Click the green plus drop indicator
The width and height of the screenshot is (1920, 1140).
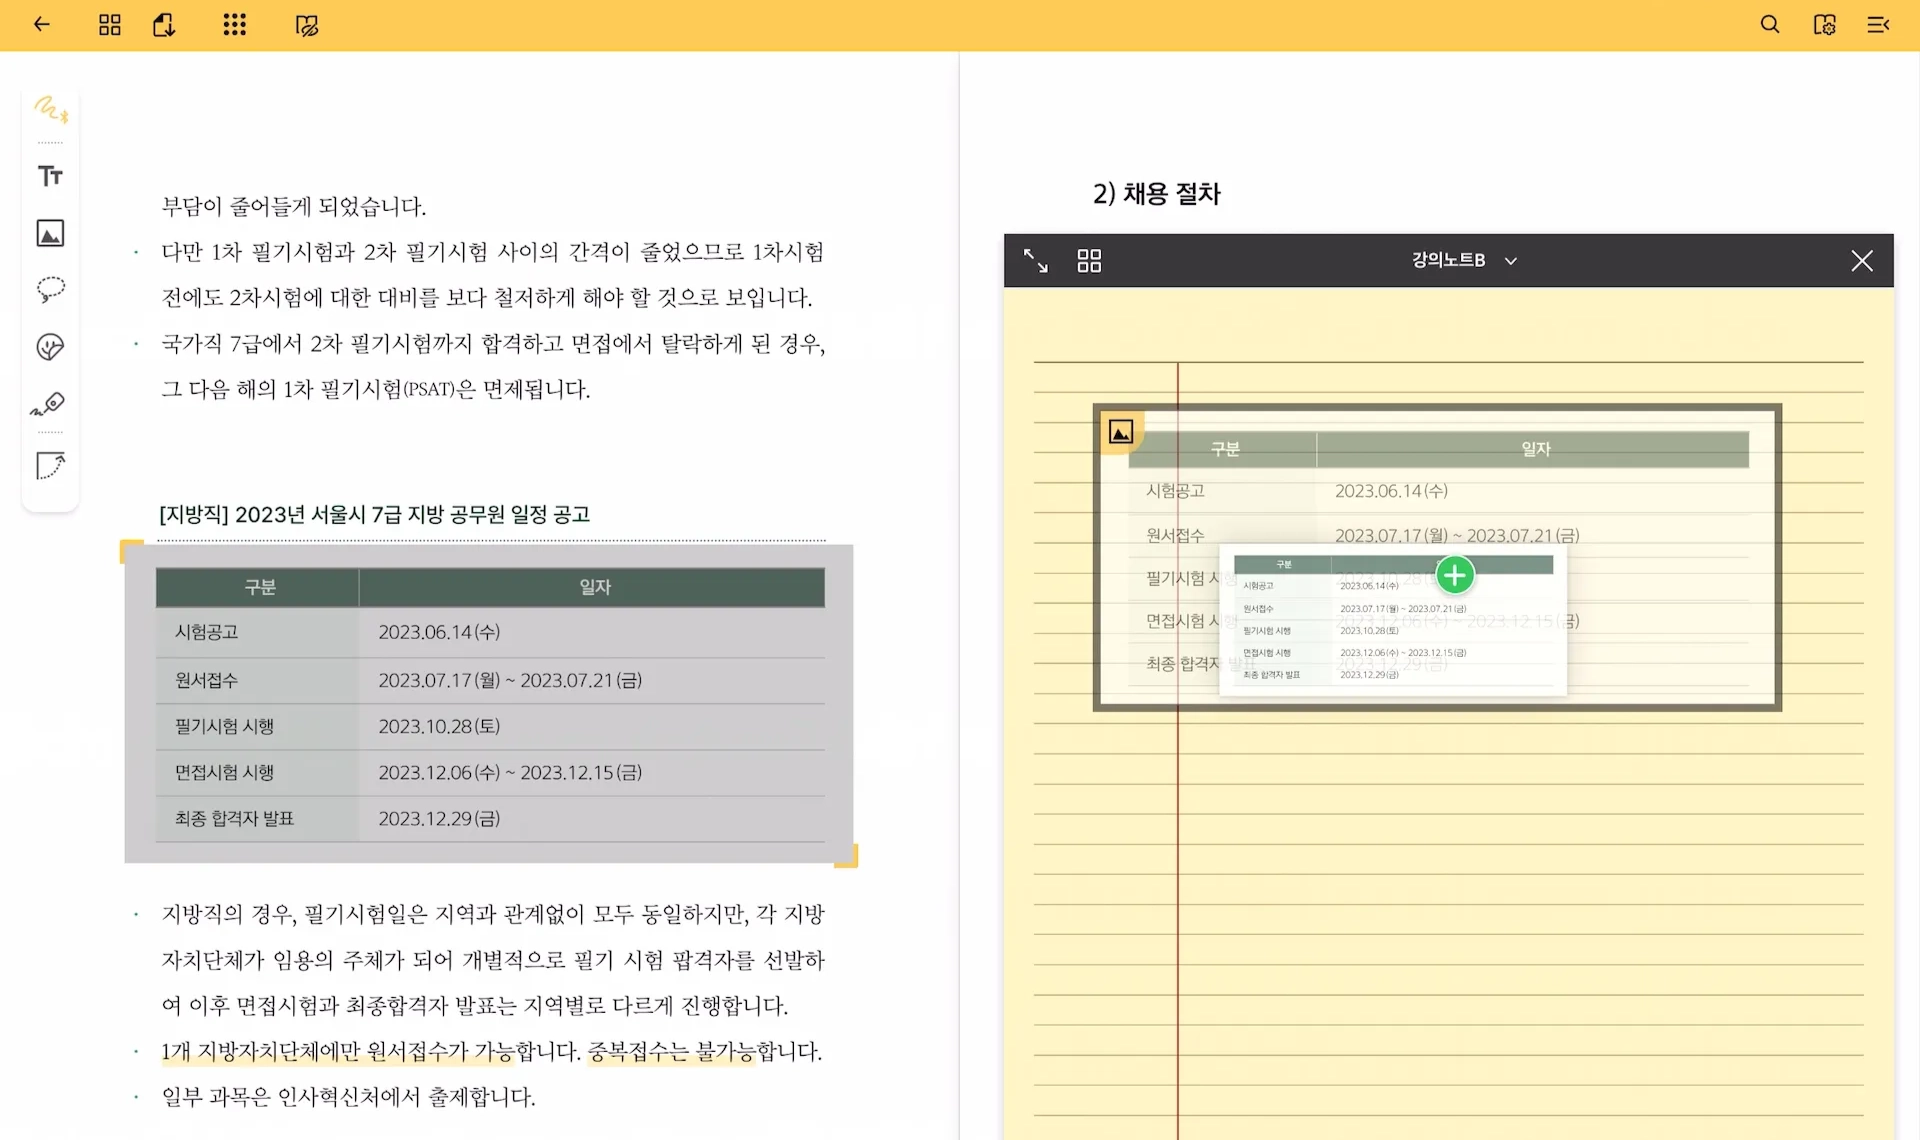coord(1455,575)
